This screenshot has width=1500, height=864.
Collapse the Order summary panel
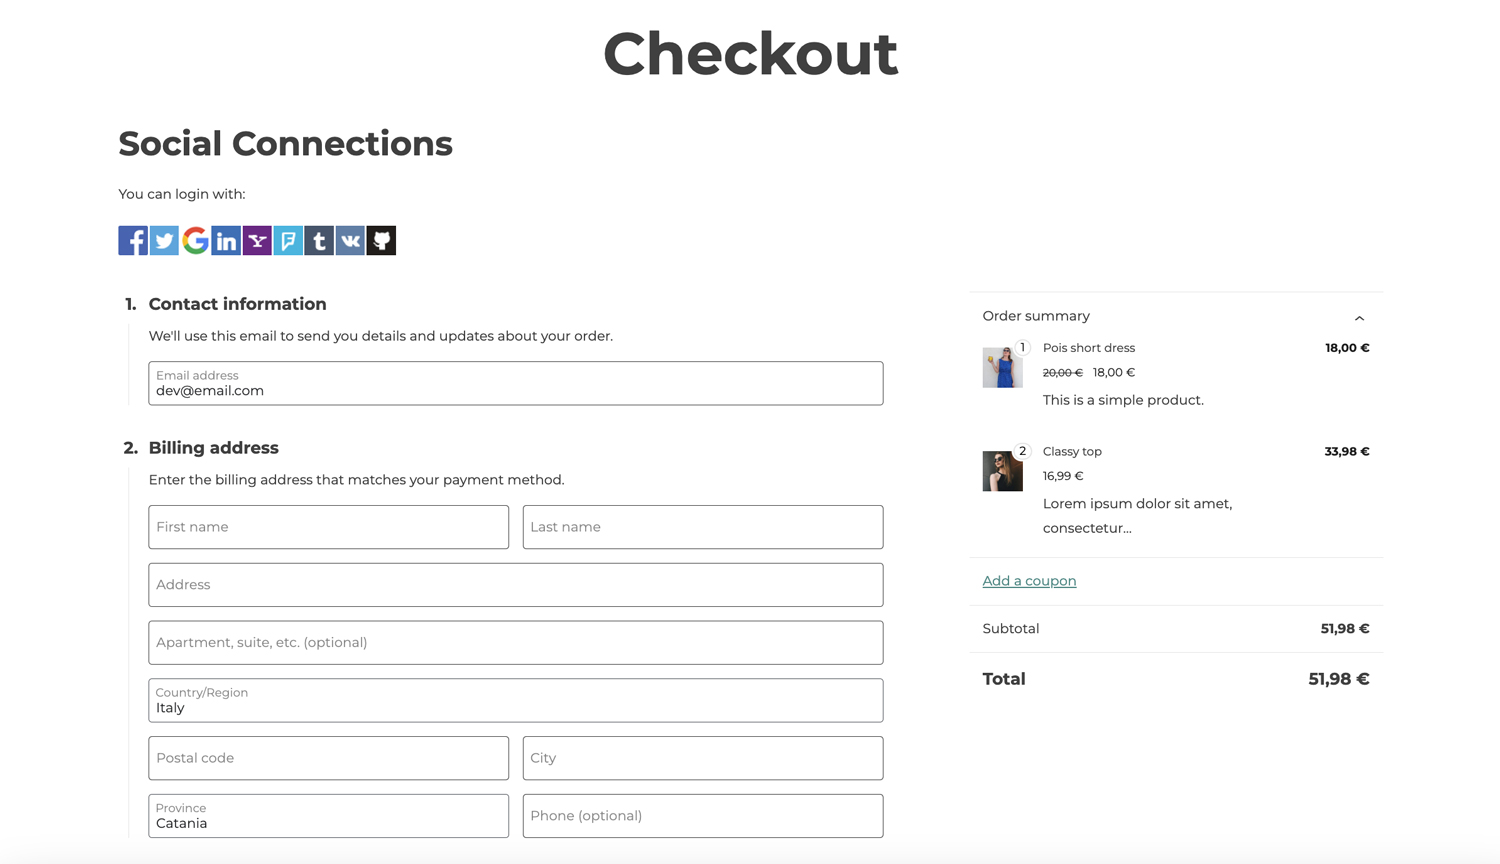click(1359, 318)
